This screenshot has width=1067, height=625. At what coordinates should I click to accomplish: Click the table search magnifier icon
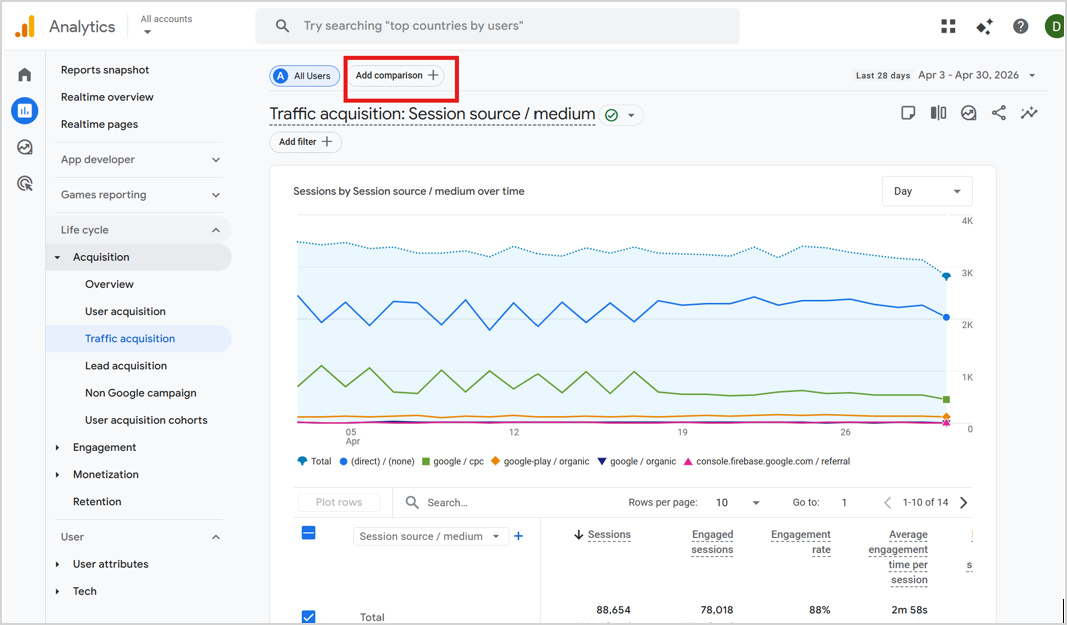tap(412, 502)
